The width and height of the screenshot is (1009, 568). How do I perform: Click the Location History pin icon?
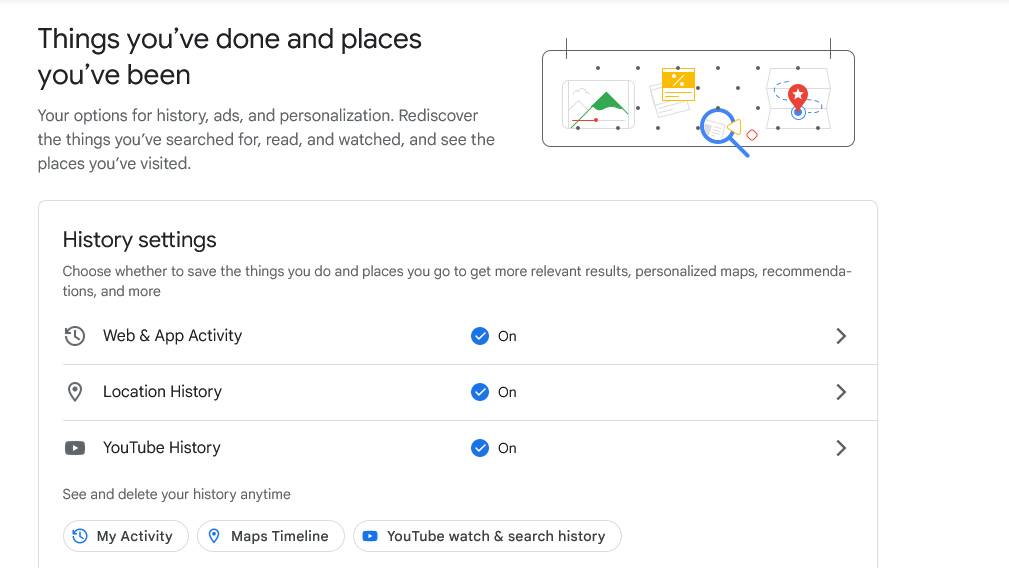point(75,392)
